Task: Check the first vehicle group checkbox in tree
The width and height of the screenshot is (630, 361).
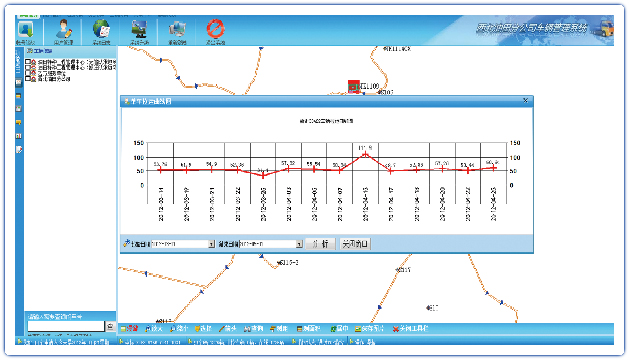Action: pyautogui.click(x=28, y=62)
